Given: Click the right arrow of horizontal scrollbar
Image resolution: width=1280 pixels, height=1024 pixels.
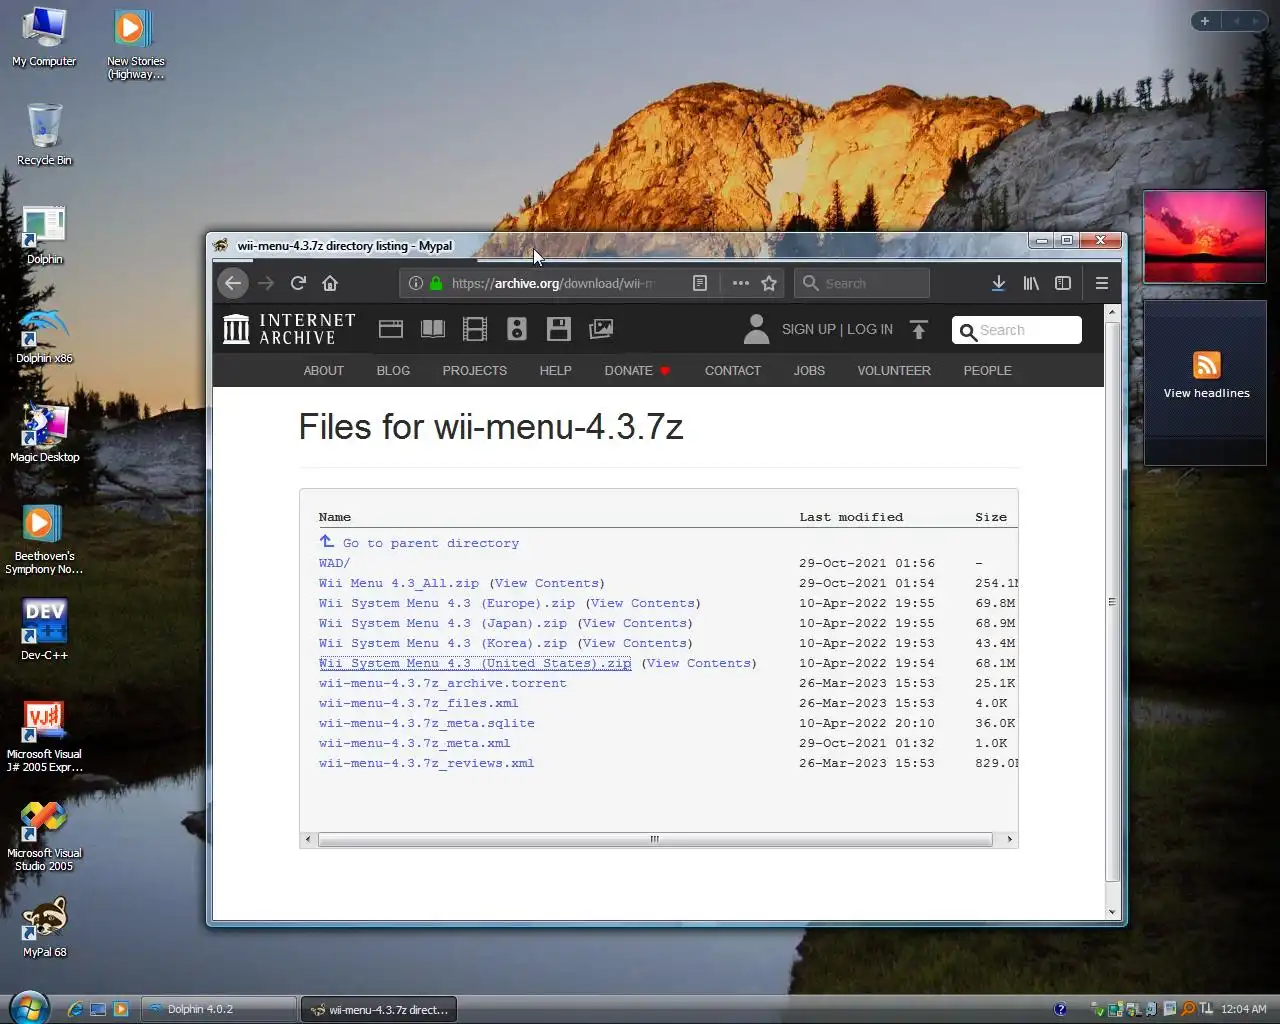Looking at the screenshot, I should 1009,839.
